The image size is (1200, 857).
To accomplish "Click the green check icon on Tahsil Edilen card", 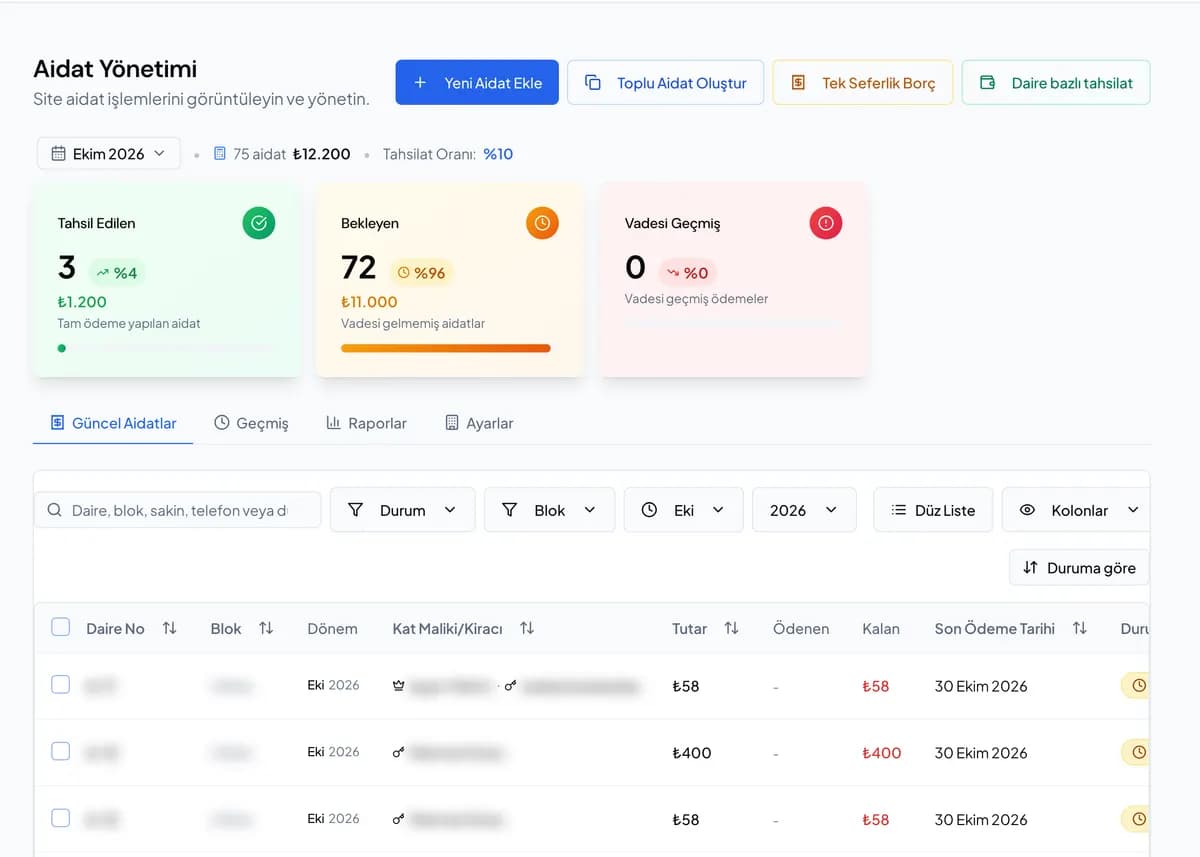I will 258,223.
